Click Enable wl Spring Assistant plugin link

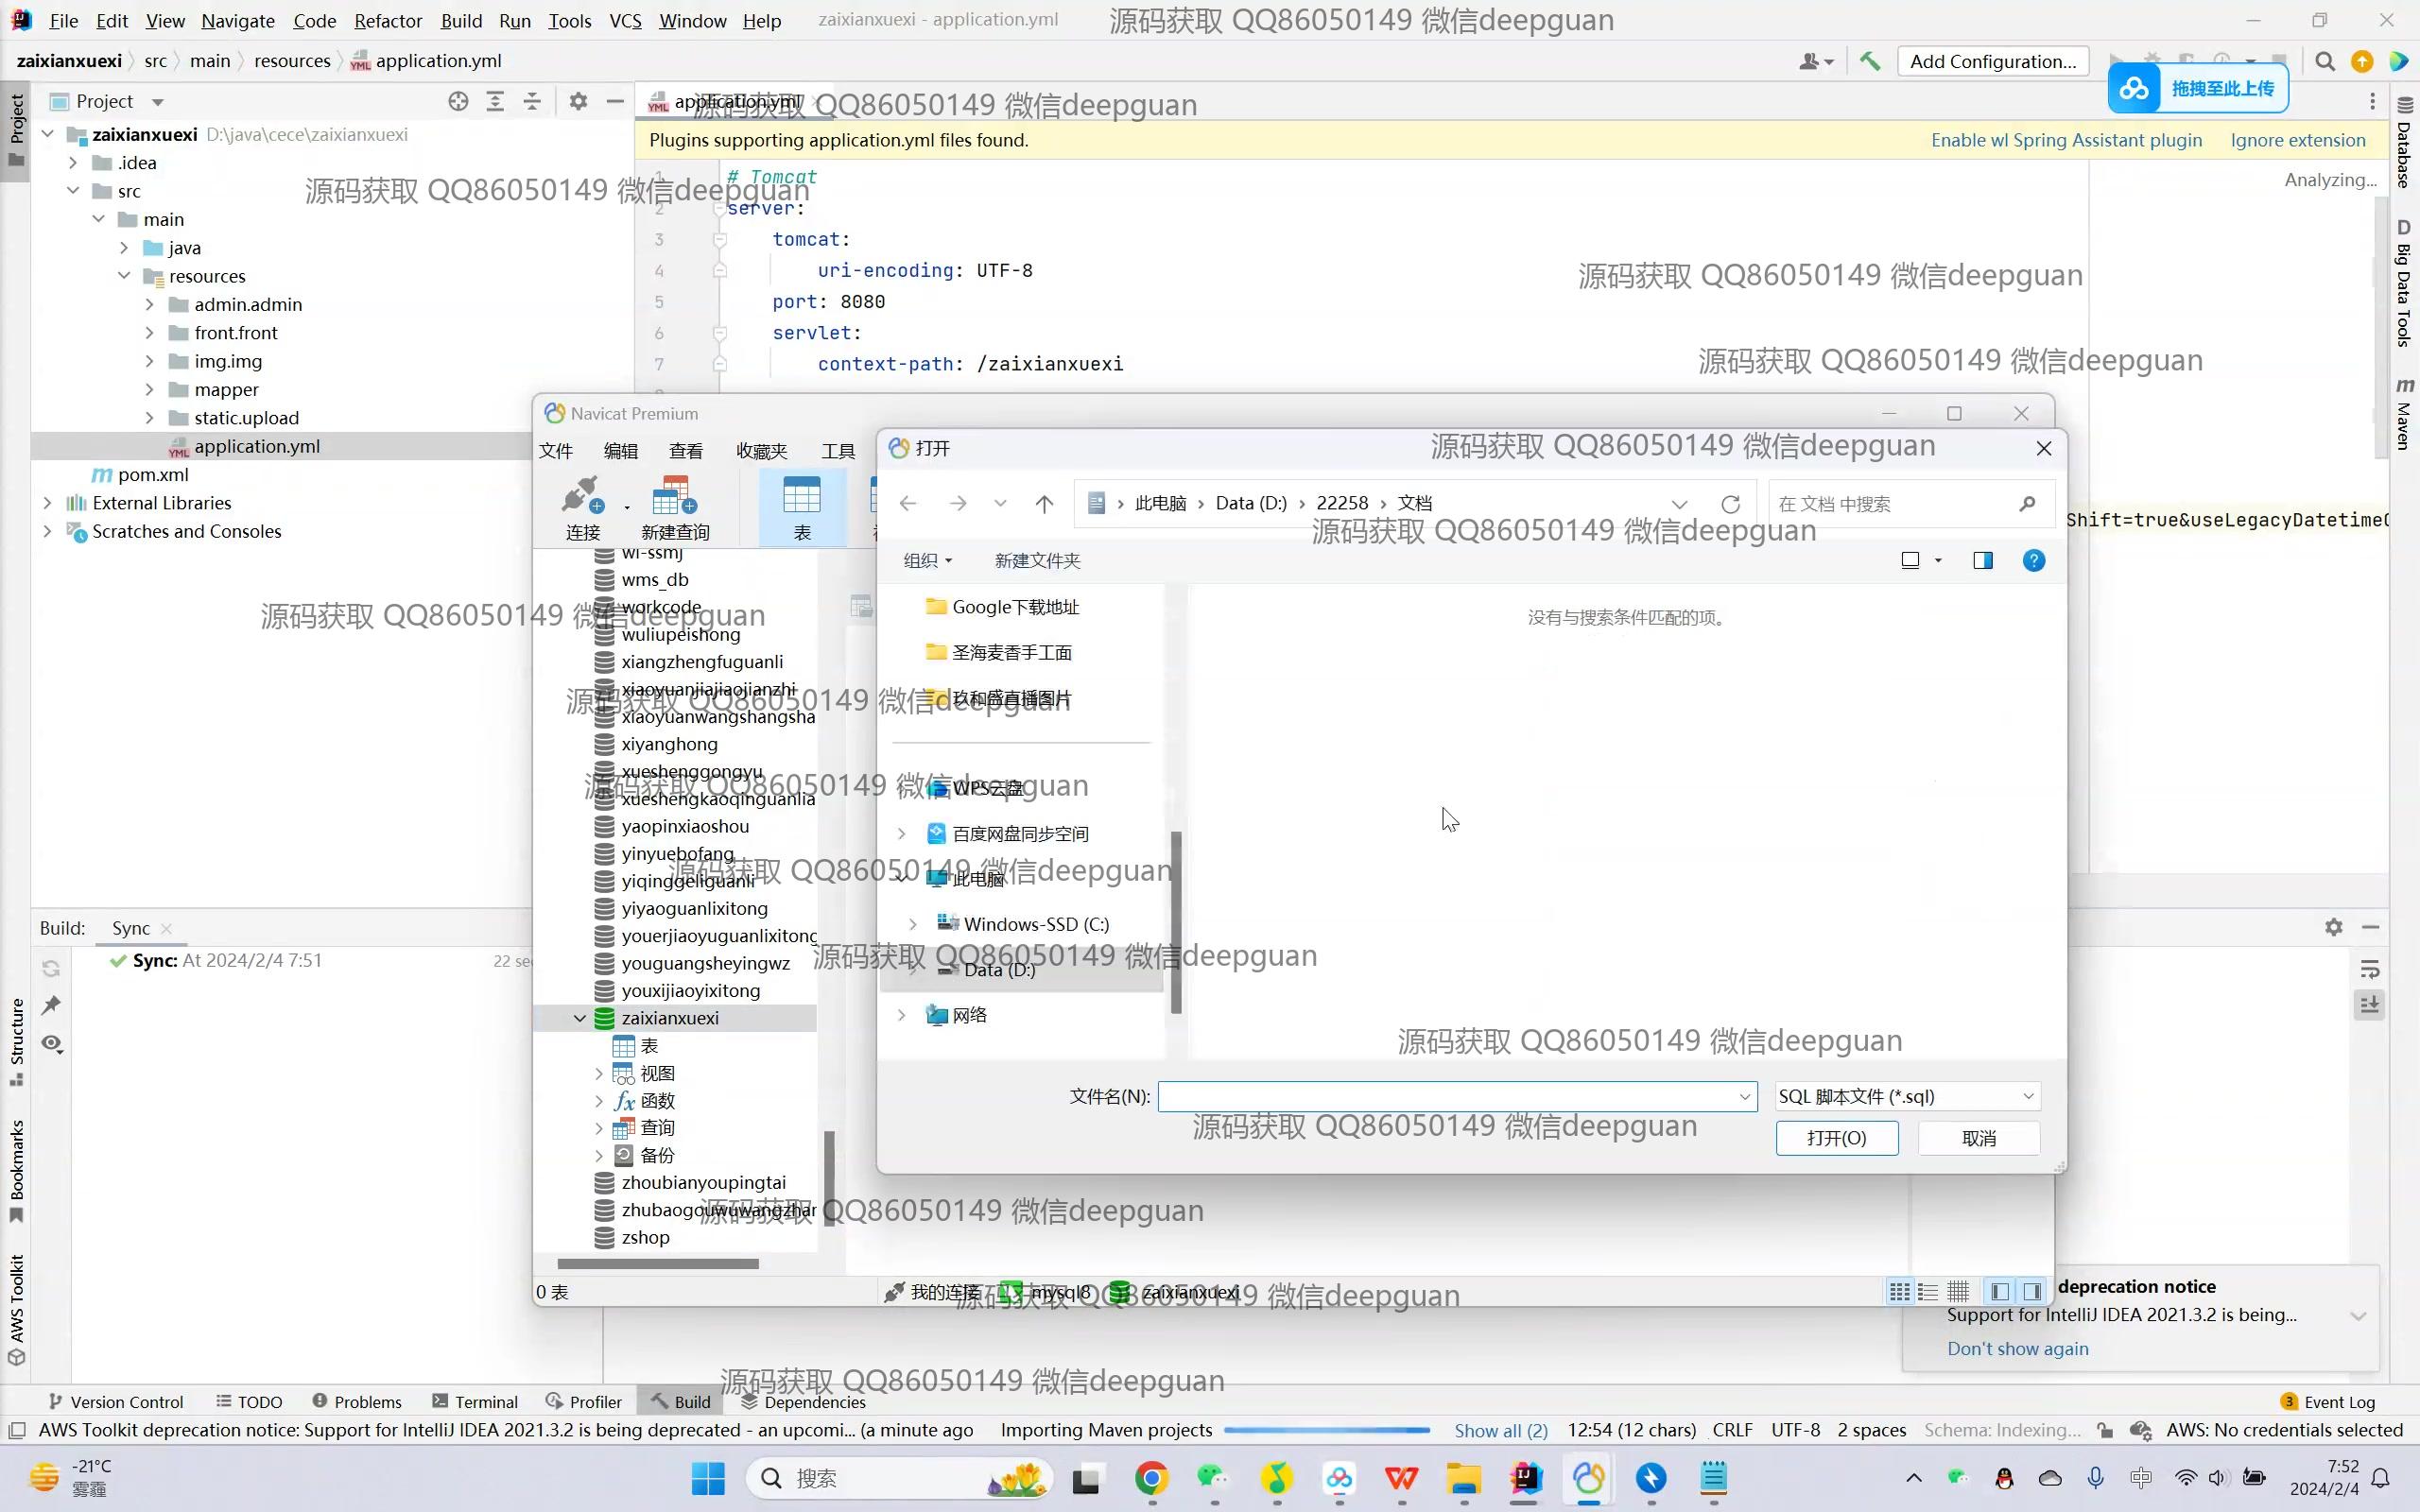[2066, 140]
